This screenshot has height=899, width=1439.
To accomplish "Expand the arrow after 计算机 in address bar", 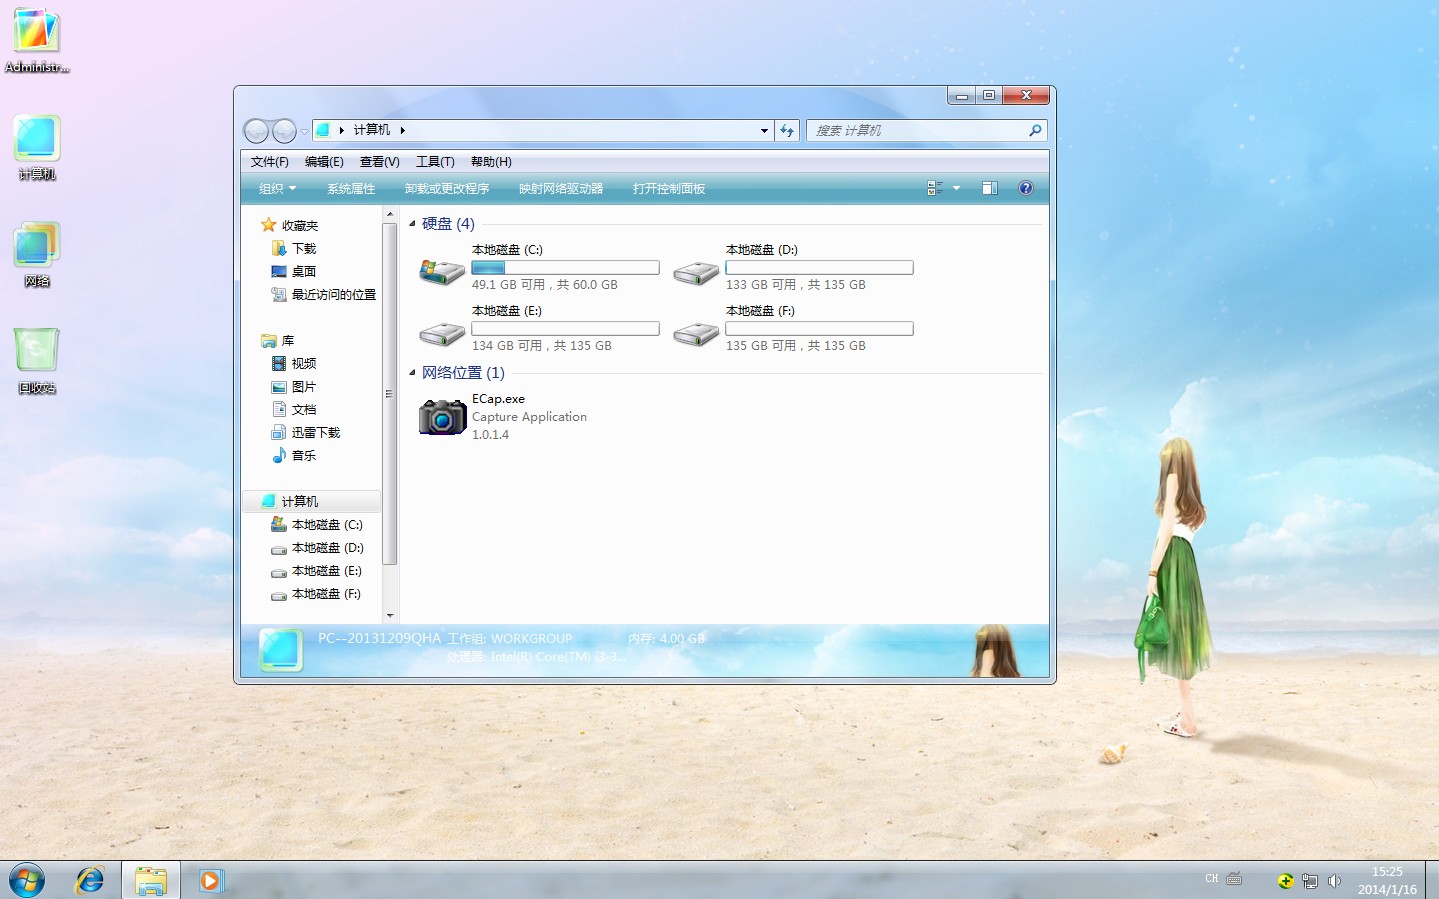I will click(x=402, y=130).
